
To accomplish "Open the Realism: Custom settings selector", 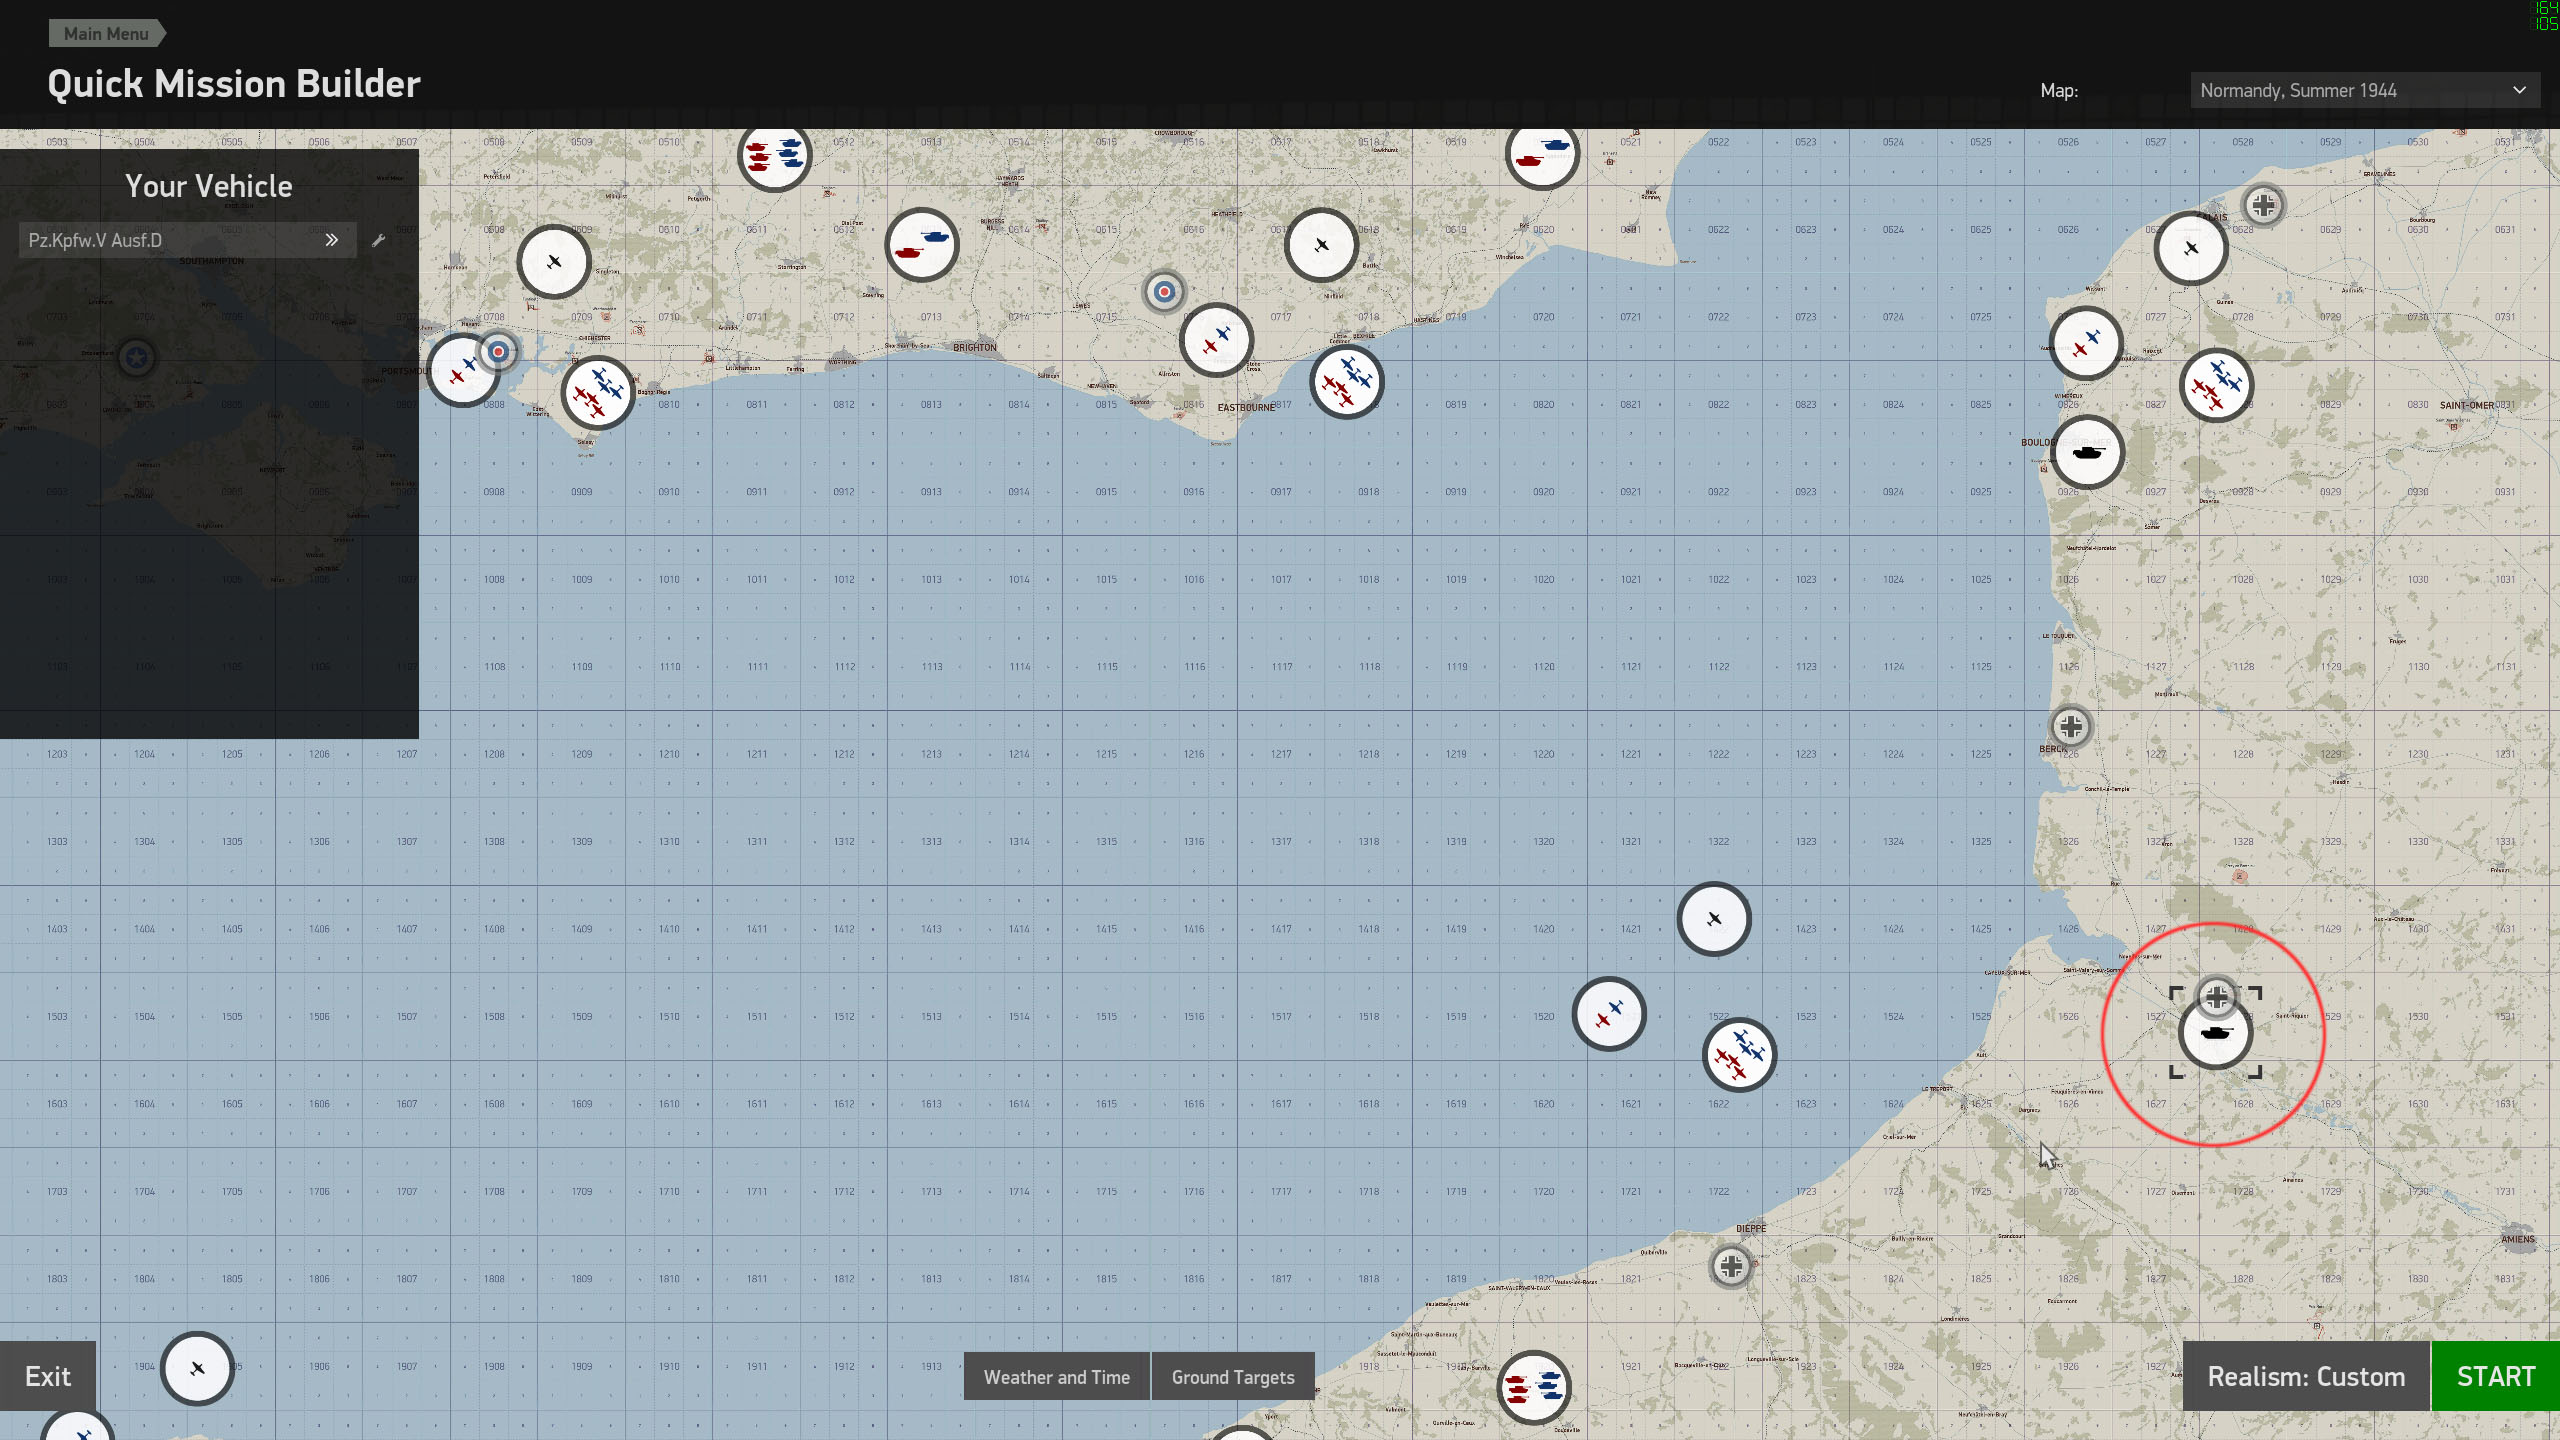I will point(2305,1376).
